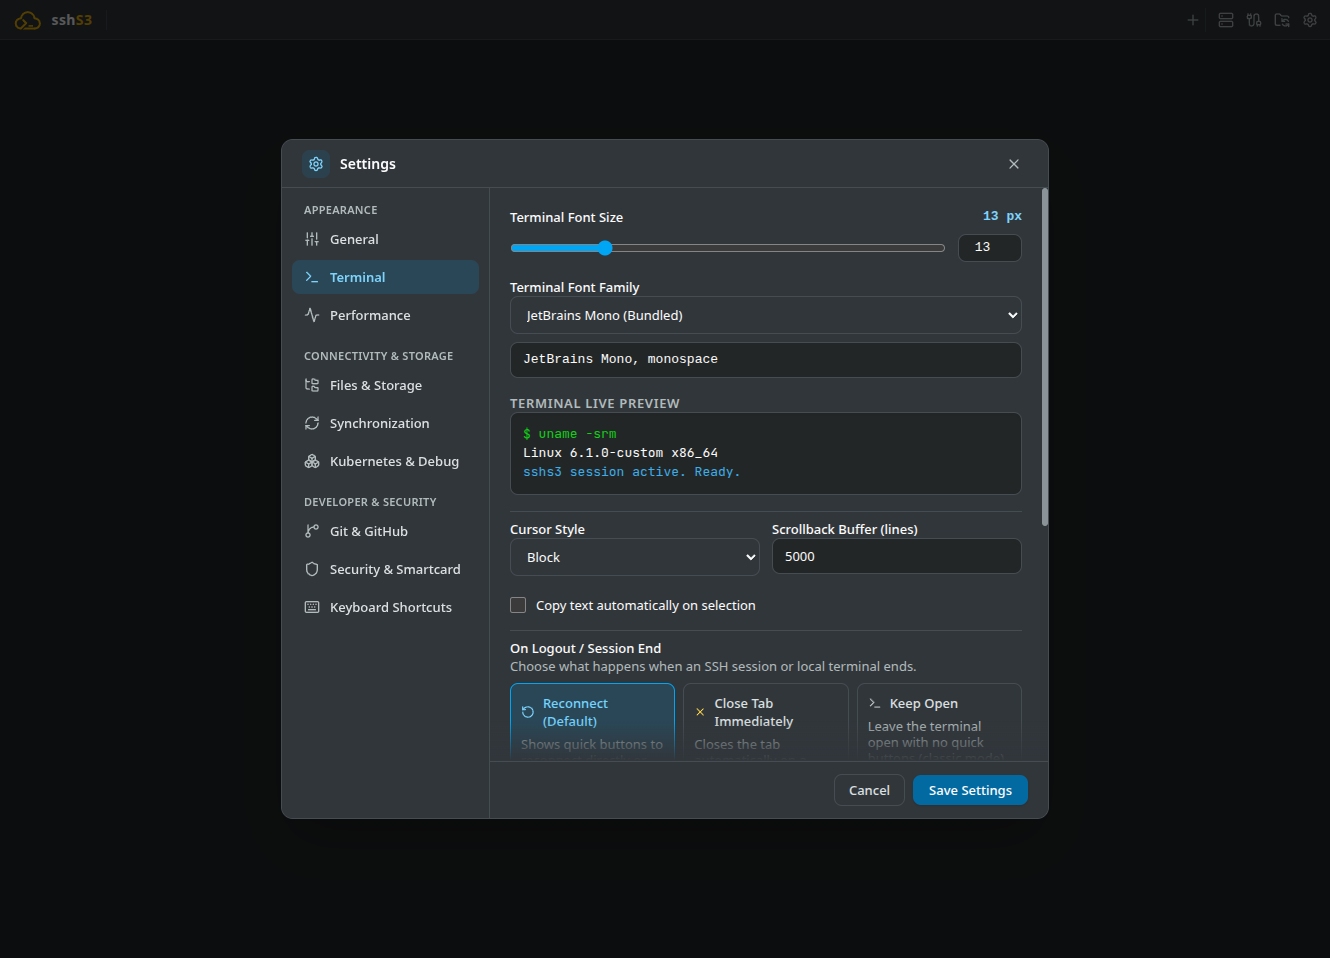Click the shield icon beside Security & Smartcard

[312, 569]
